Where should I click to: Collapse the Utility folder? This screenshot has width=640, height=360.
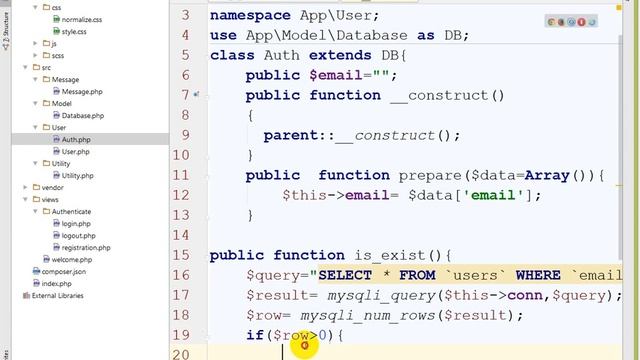pos(36,163)
